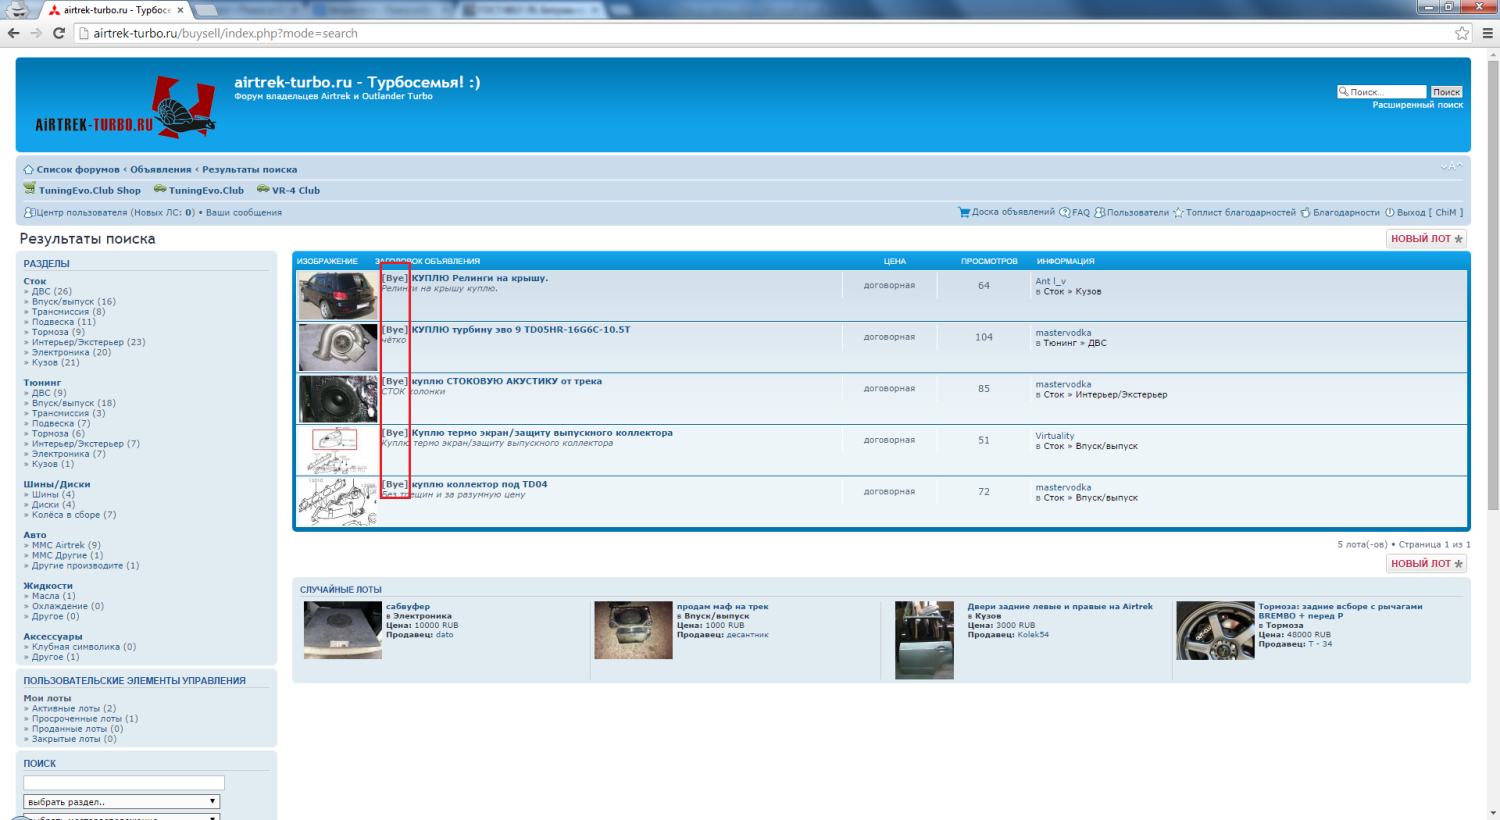
Task: Click the FAQ question mark icon
Action: click(1065, 213)
